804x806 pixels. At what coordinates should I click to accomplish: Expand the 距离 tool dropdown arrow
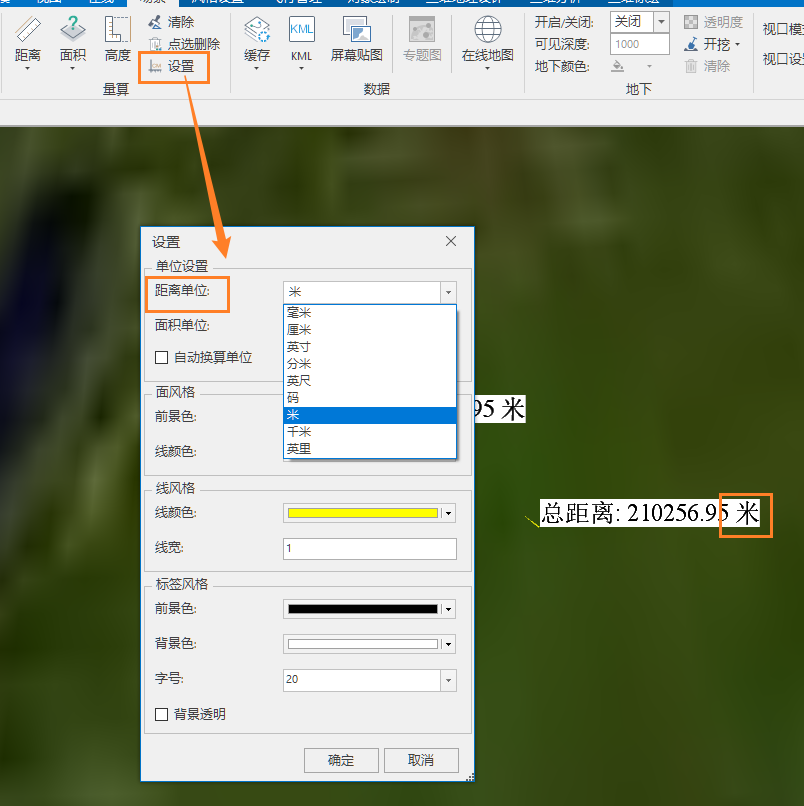coord(28,68)
